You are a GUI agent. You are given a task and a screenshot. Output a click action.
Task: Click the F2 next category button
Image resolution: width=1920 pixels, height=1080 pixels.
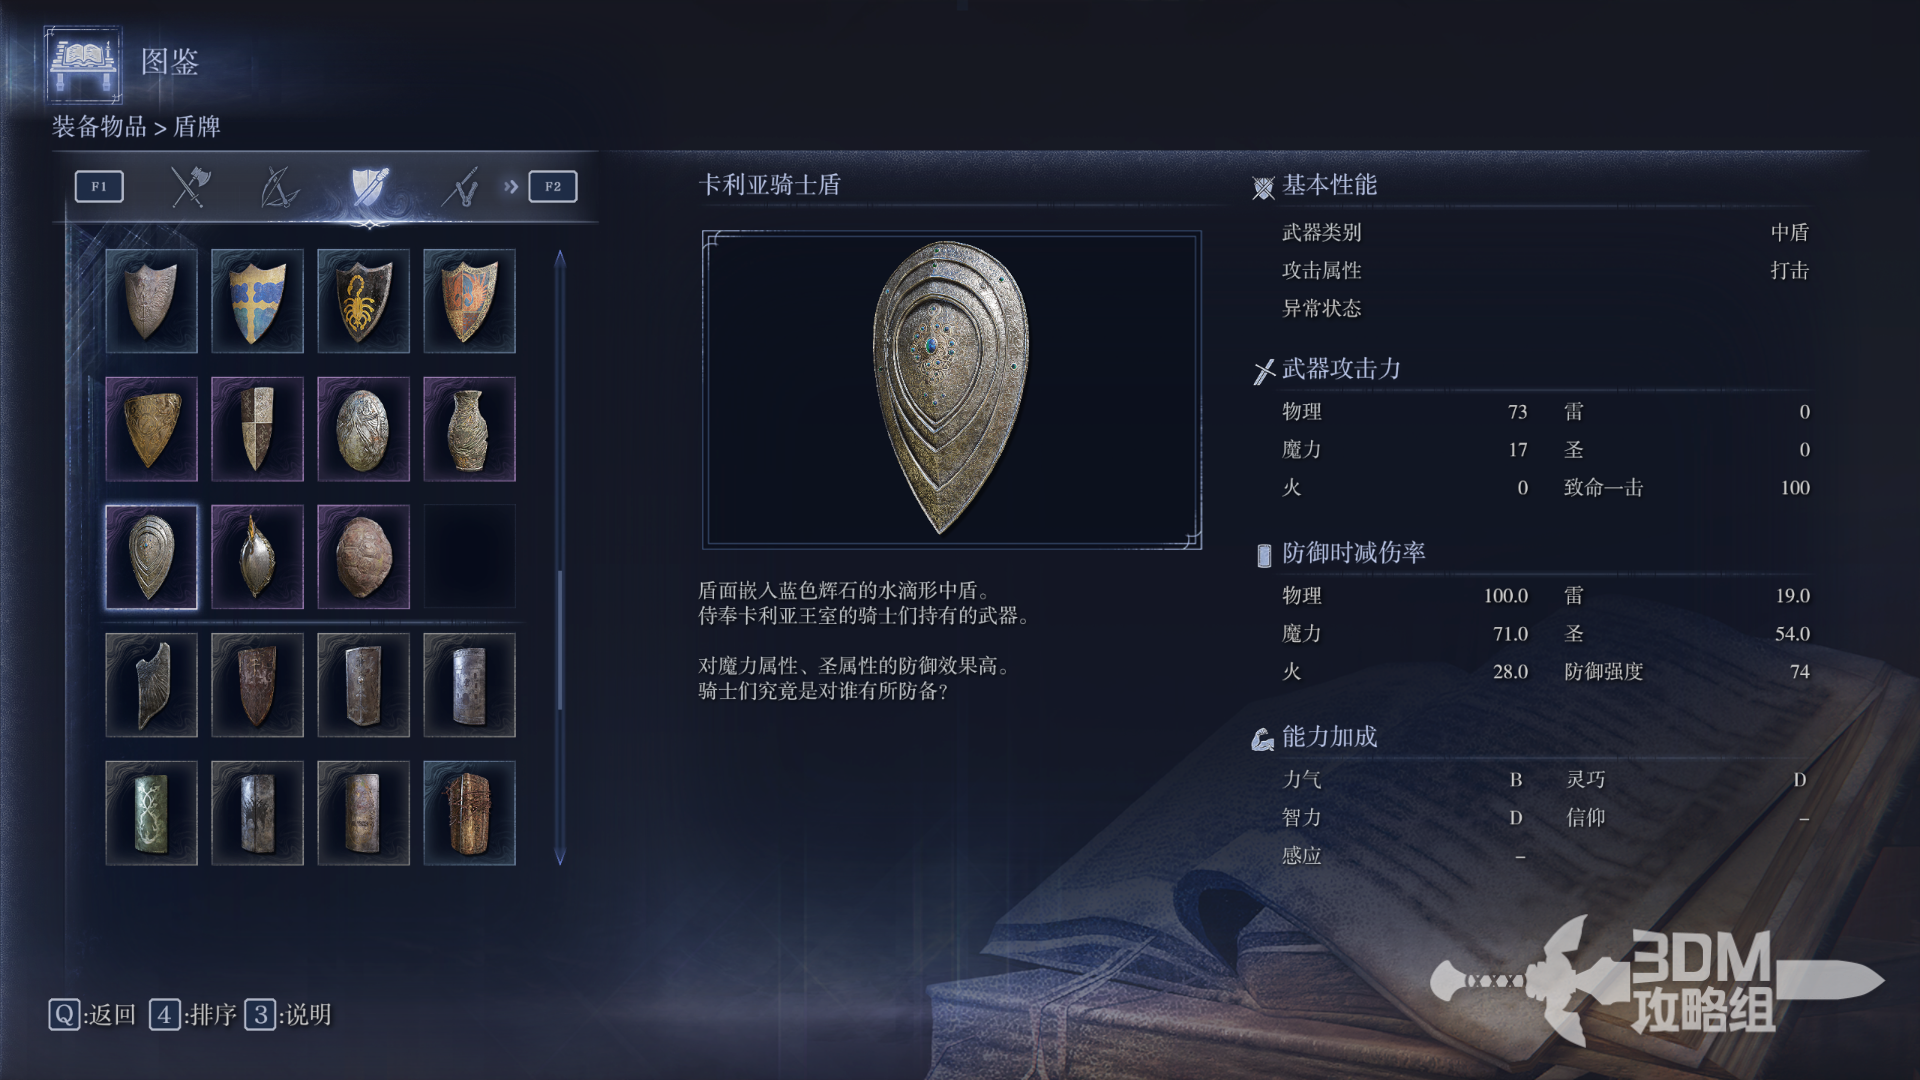coord(553,186)
